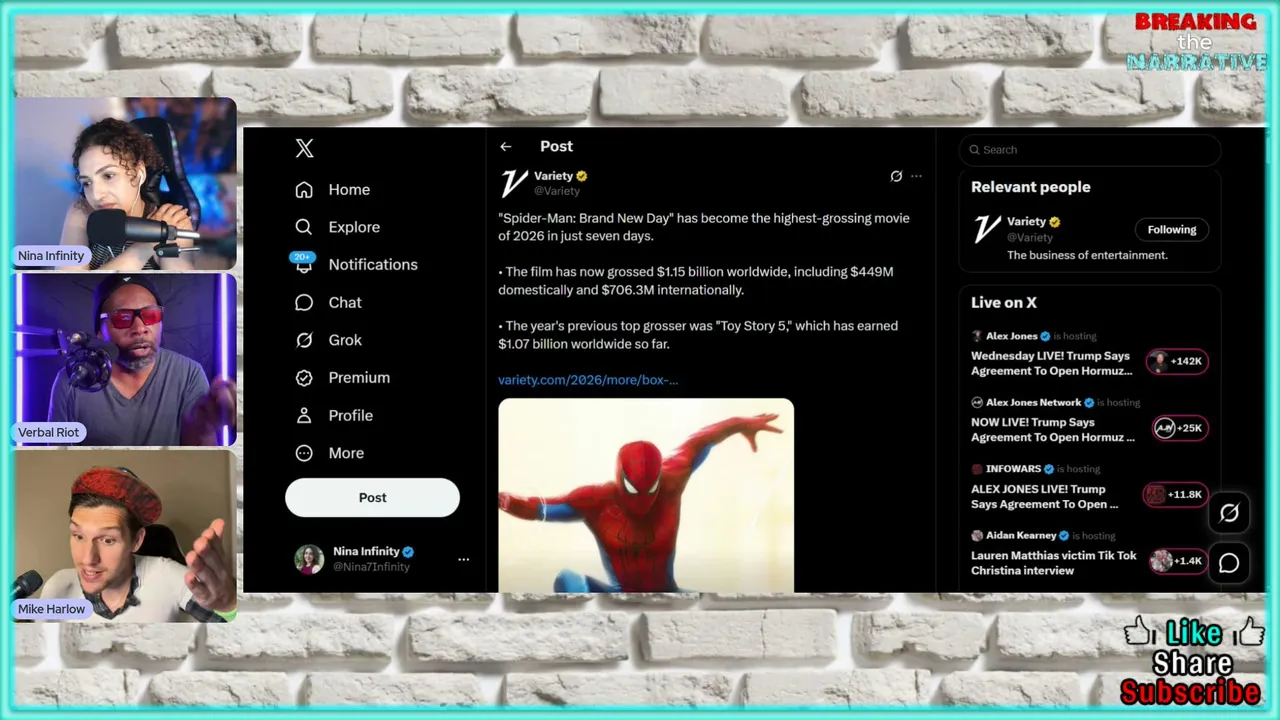The height and width of the screenshot is (720, 1280).
Task: Open the floating Grok button
Action: [x=1229, y=513]
